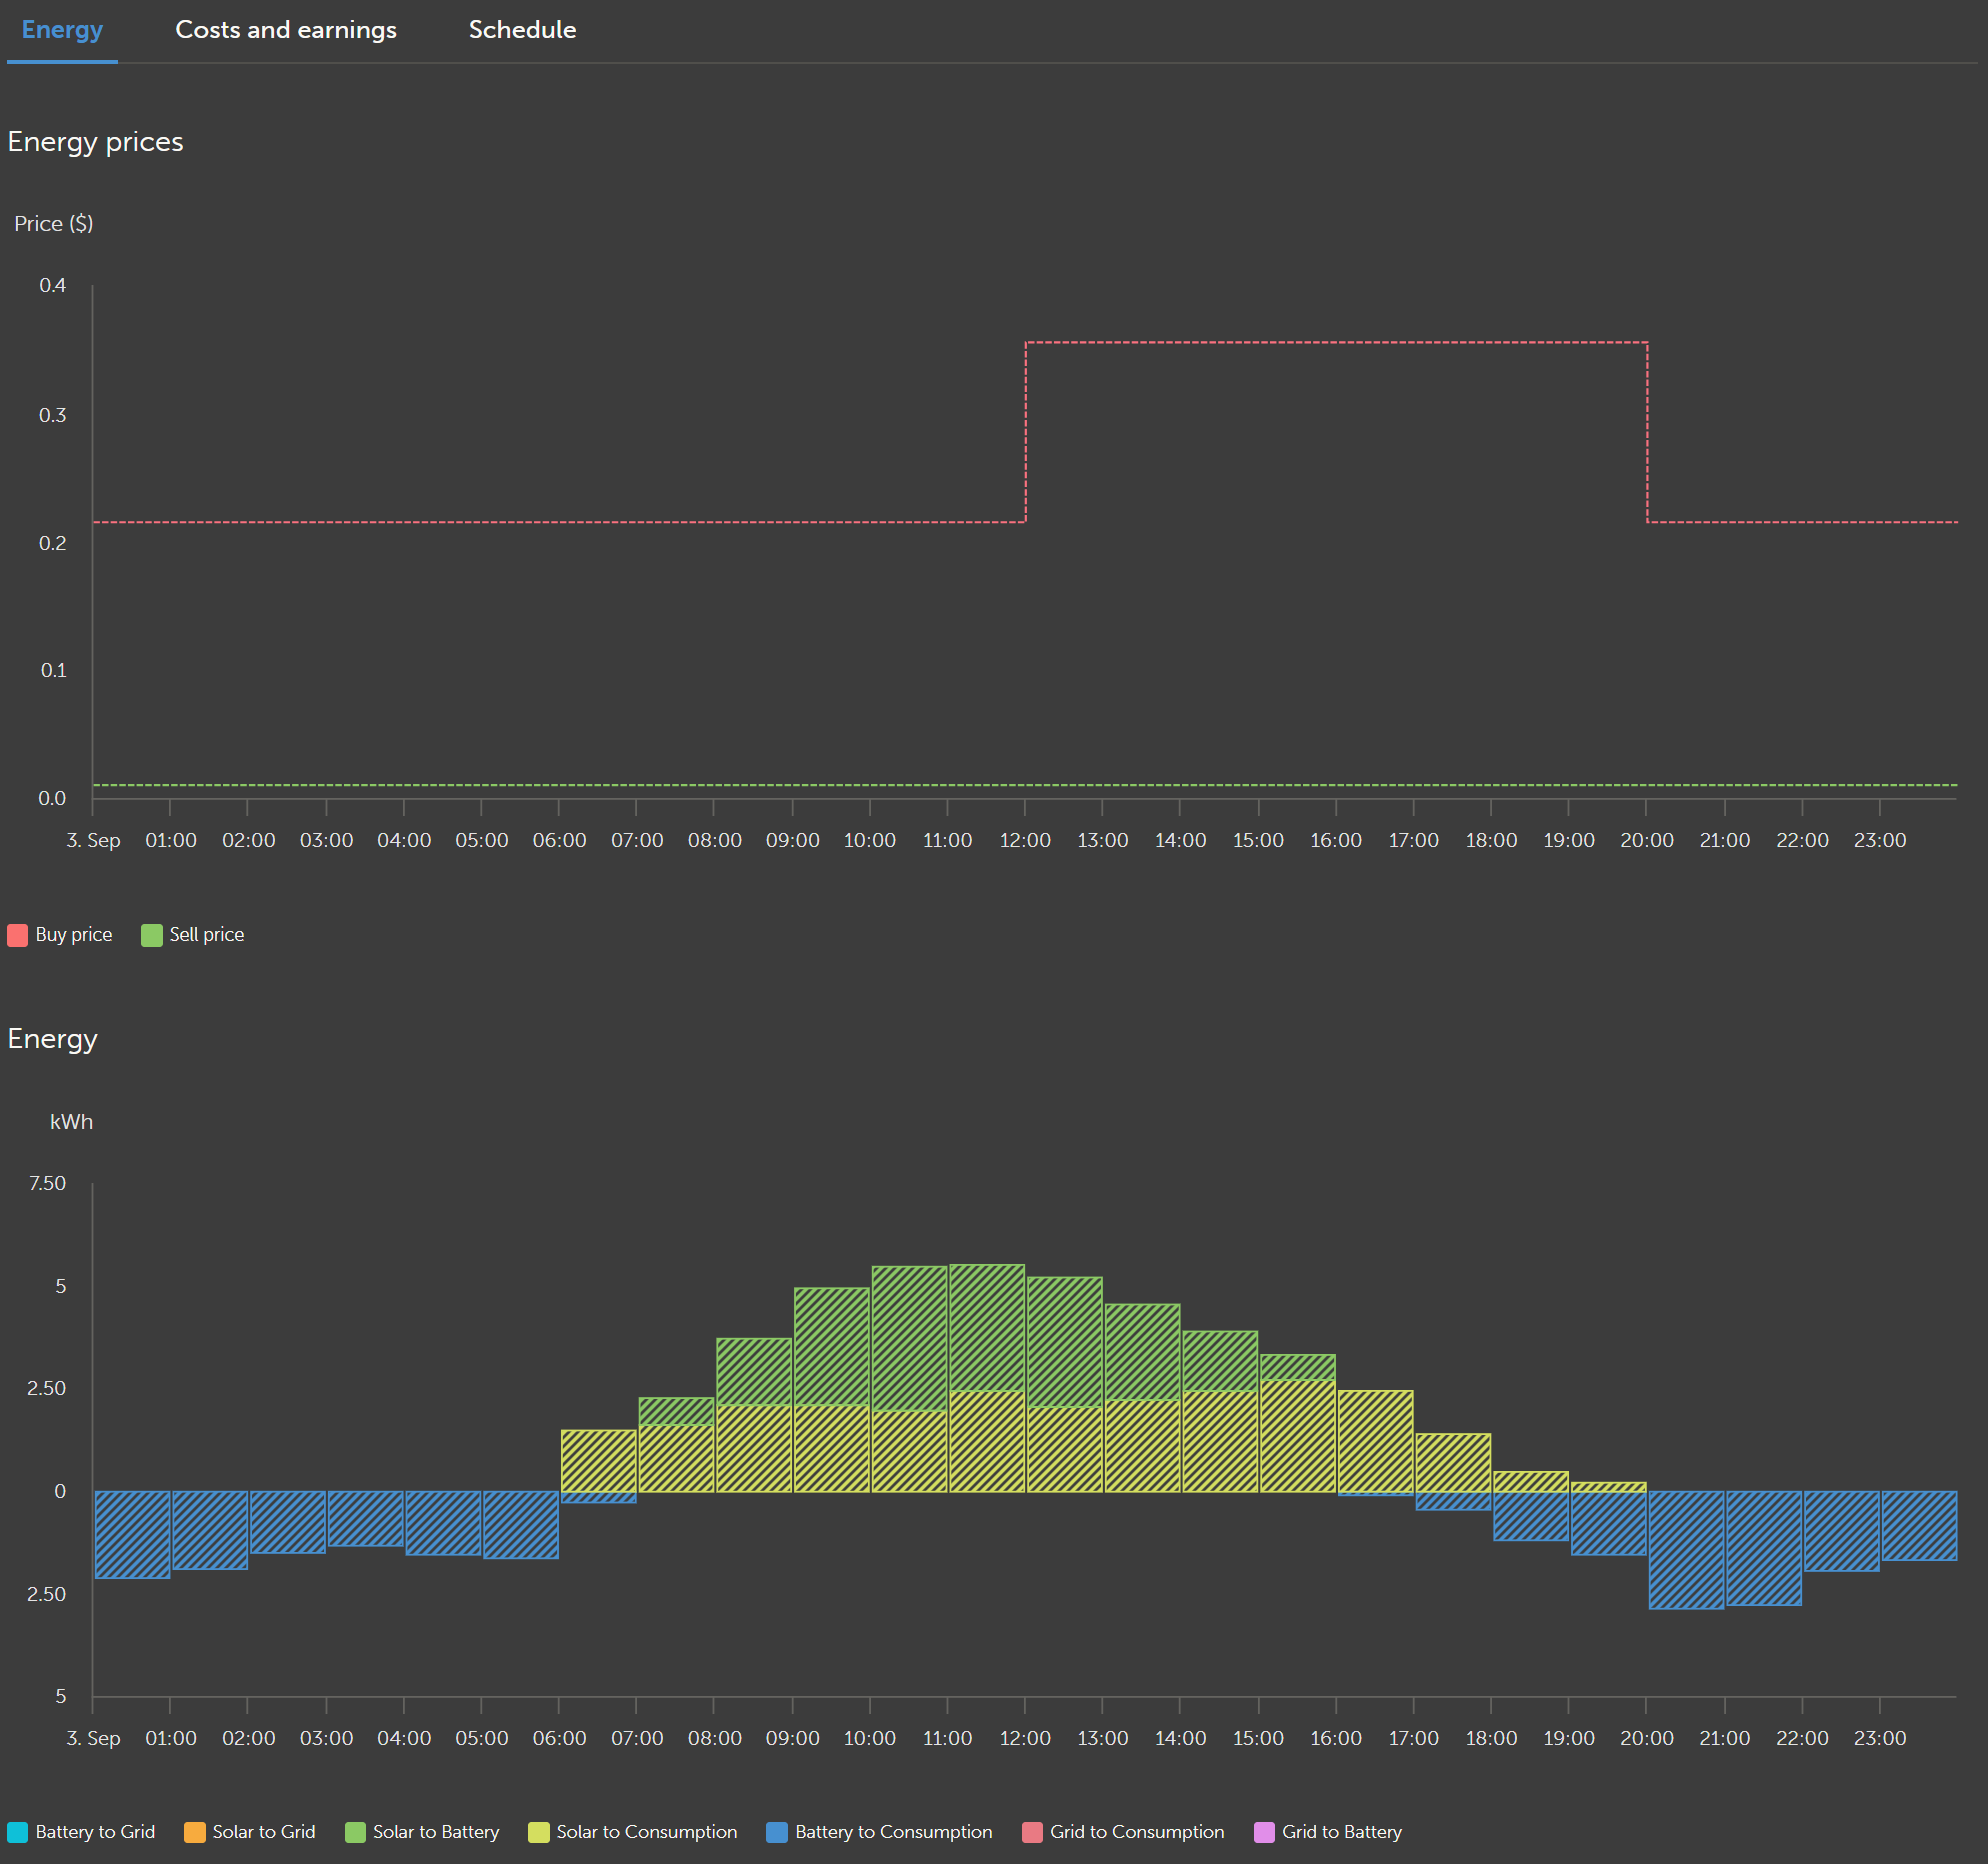This screenshot has height=1864, width=1988.
Task: Hide the Buy price series label
Action: point(74,935)
